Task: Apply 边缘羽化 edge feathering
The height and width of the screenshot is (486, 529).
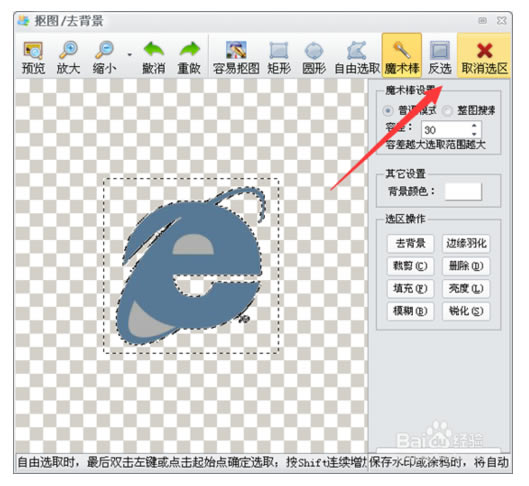Action: pos(466,243)
